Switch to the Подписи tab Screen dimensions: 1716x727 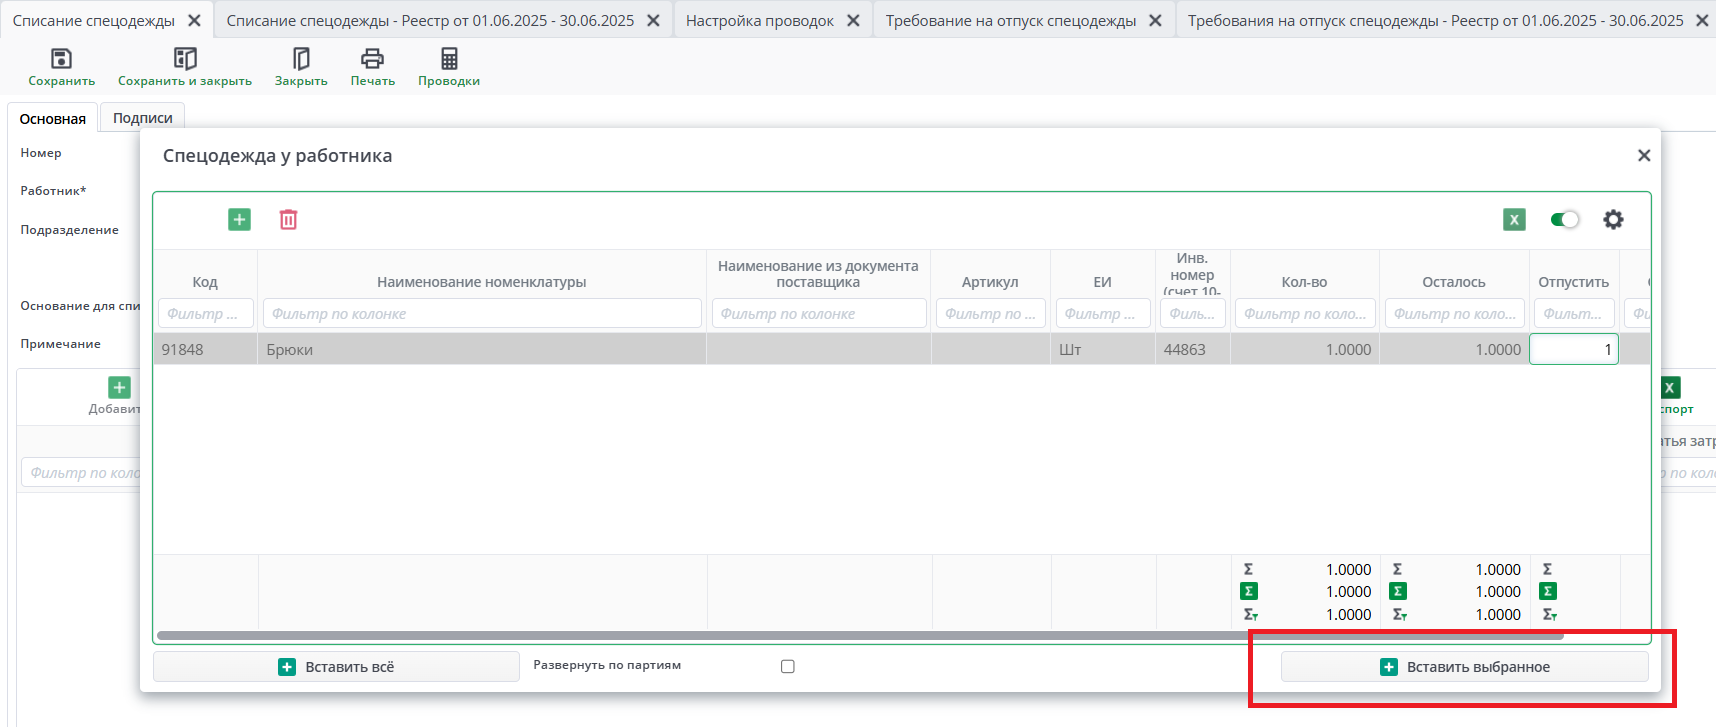(142, 118)
